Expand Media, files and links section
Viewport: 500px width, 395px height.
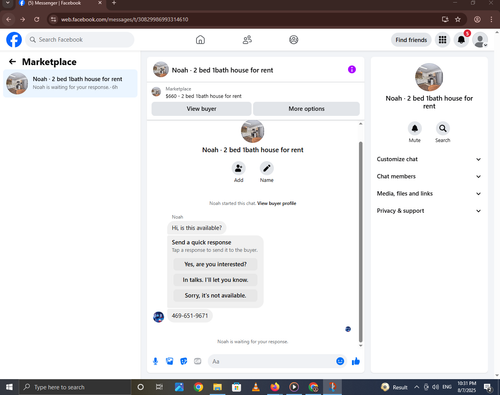point(429,194)
